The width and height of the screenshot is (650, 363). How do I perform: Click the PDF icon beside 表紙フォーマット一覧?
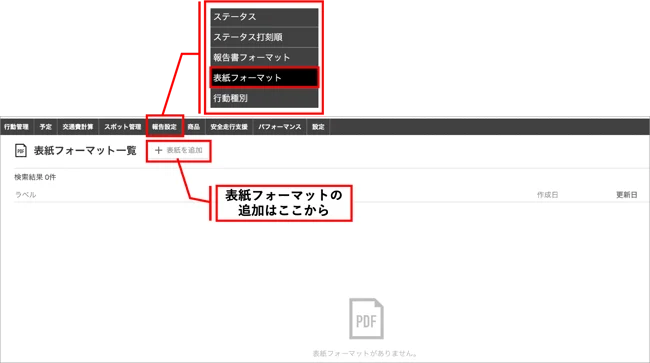21,151
